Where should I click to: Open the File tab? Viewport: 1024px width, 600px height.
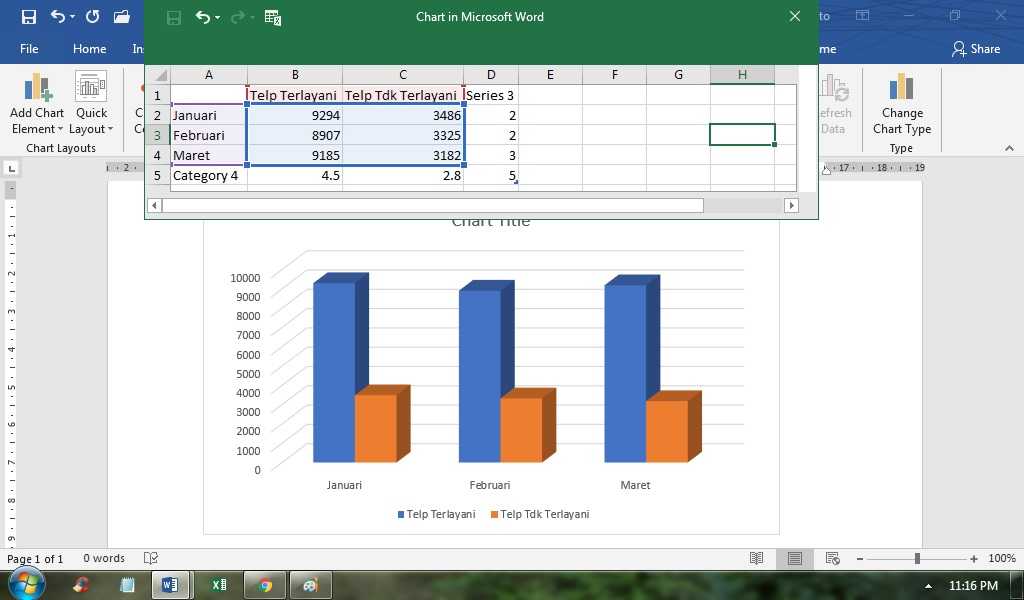click(x=29, y=49)
